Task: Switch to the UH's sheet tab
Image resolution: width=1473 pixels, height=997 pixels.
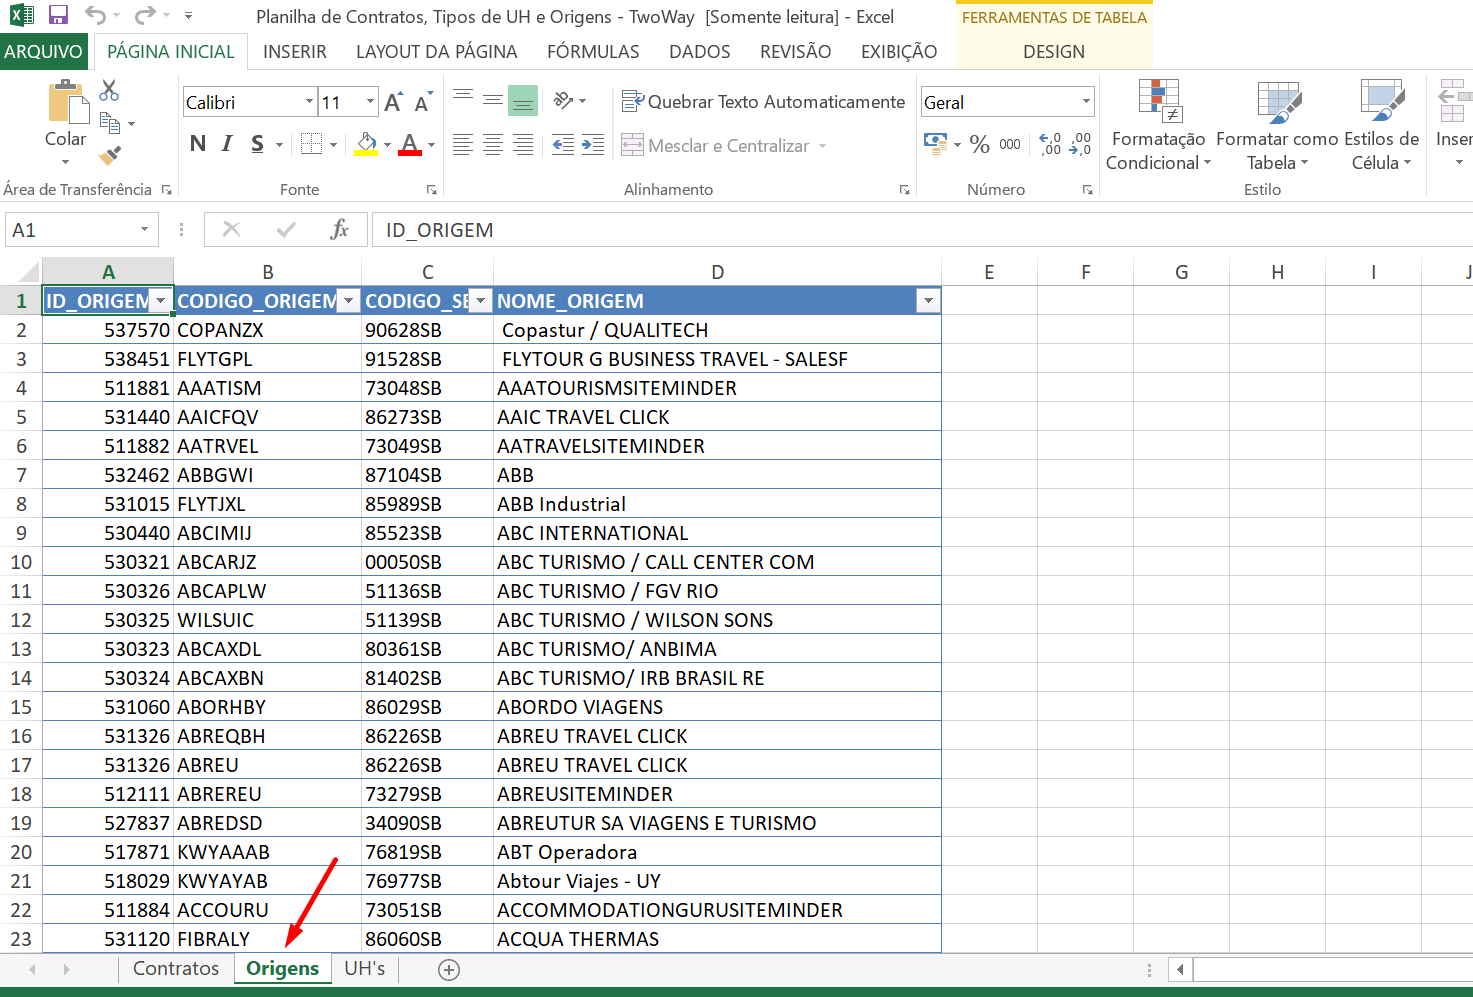Action: coord(365,969)
